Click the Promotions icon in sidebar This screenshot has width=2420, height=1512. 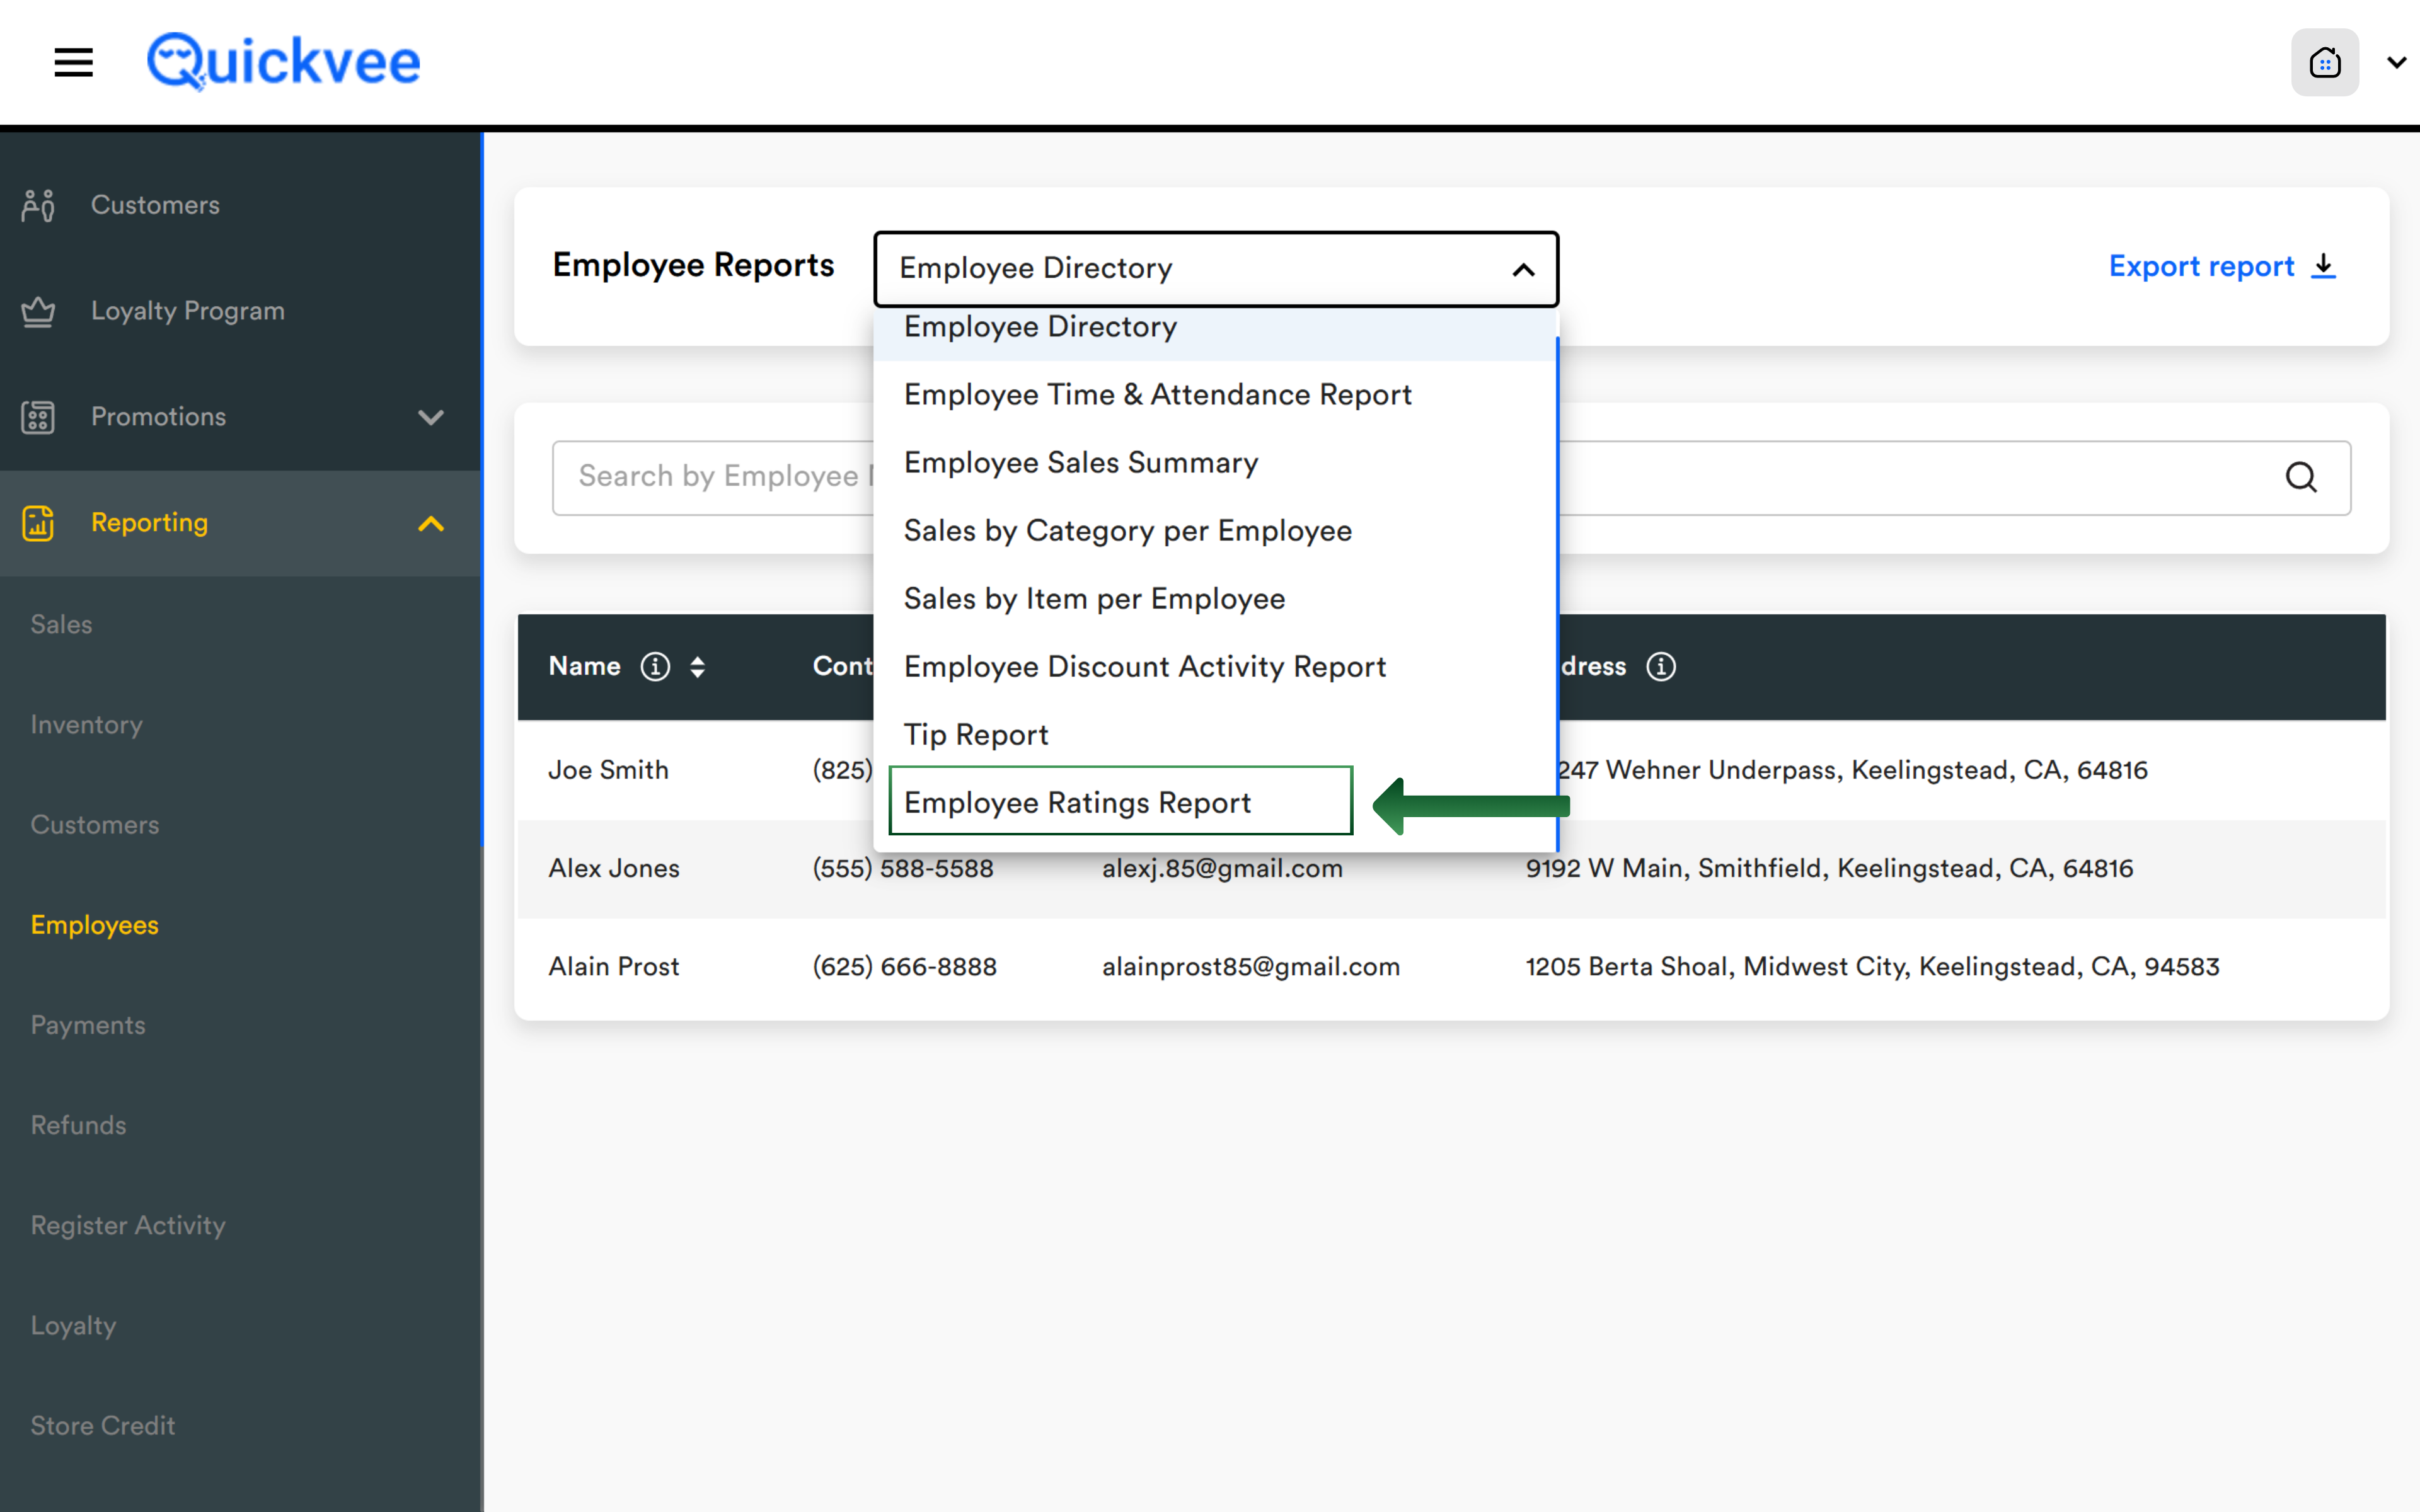(x=38, y=417)
